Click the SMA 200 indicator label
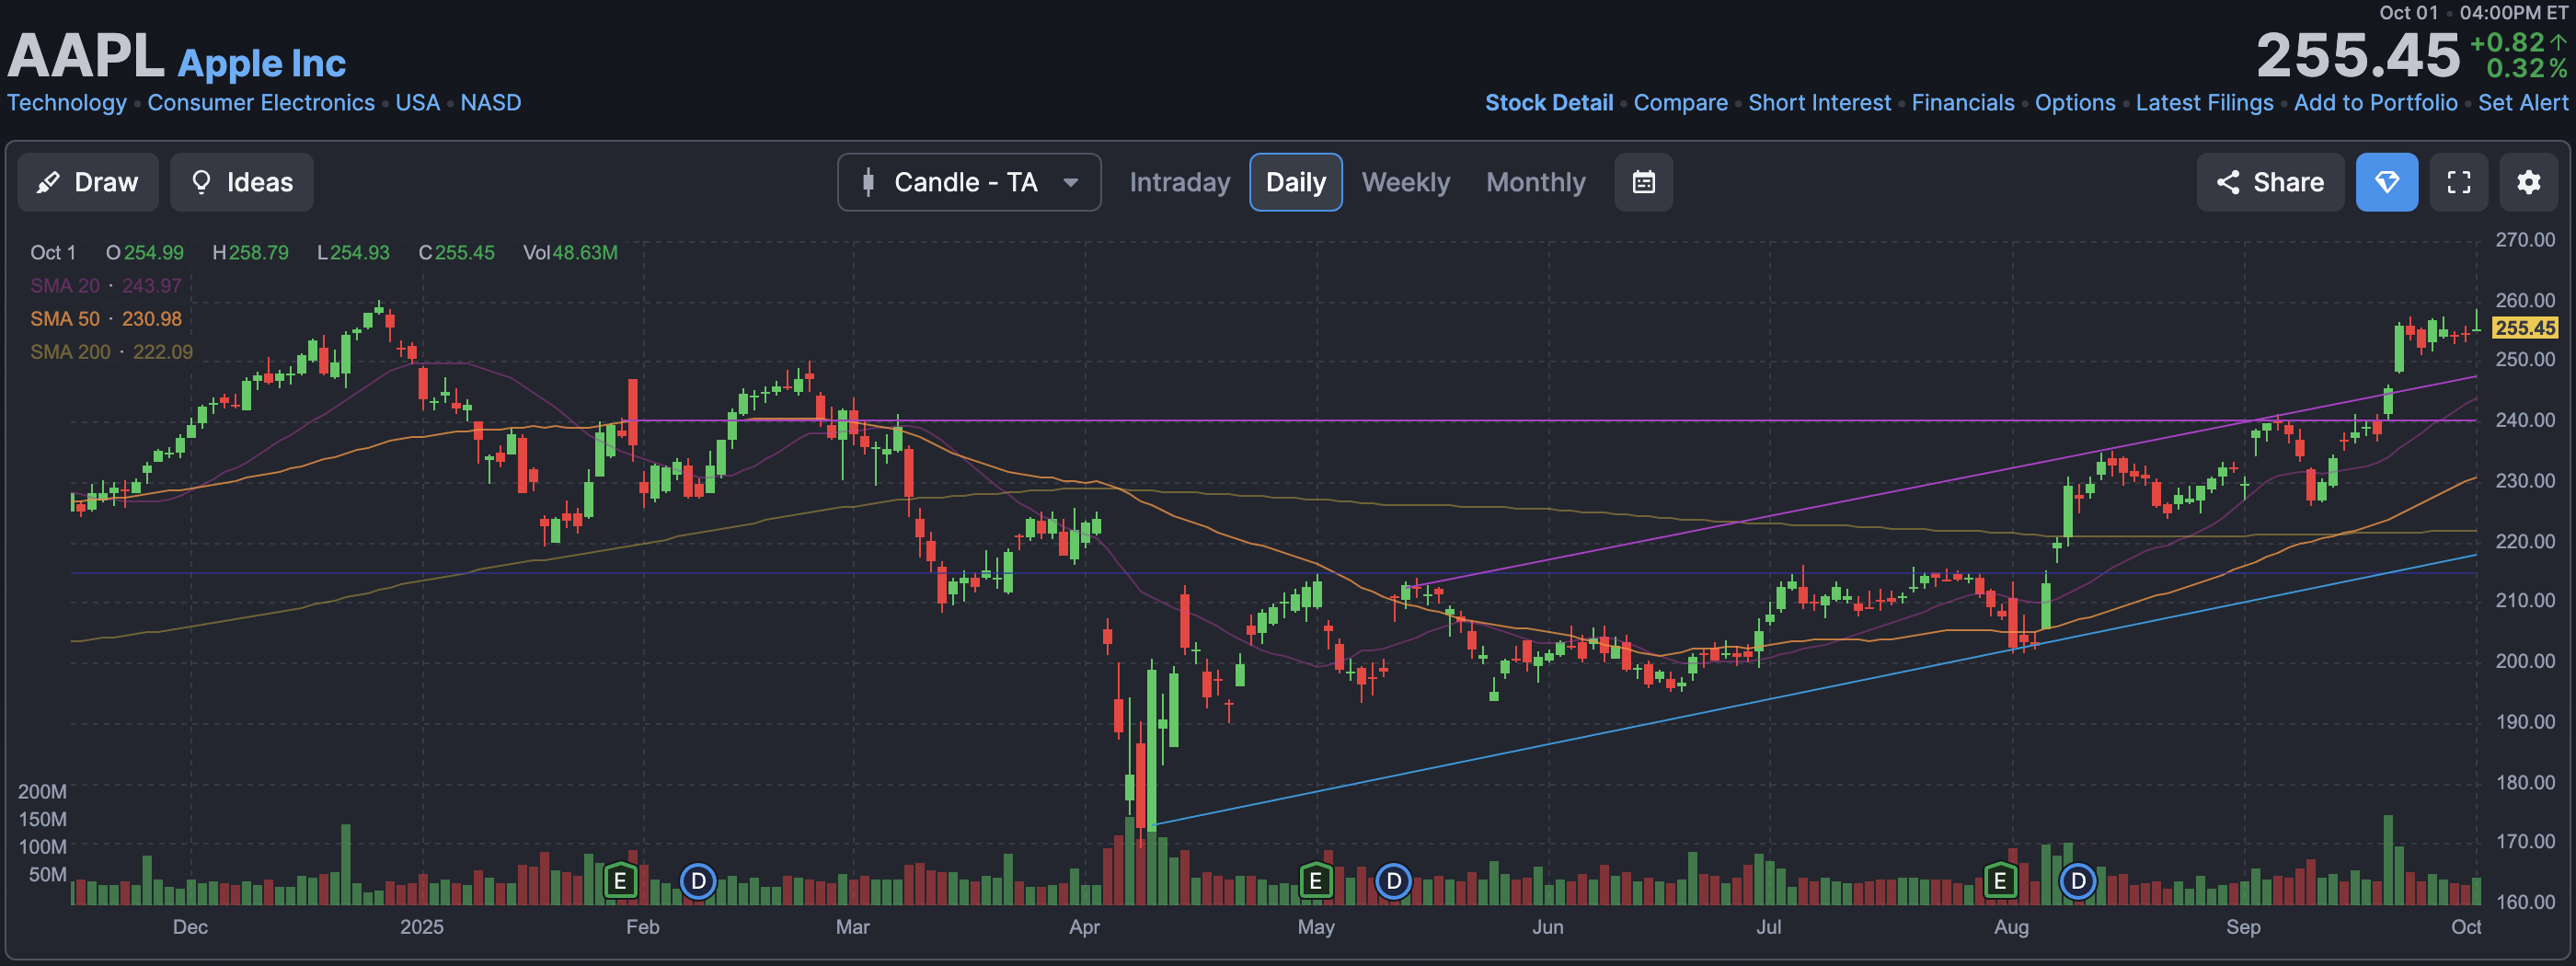The image size is (2576, 966). coord(111,351)
